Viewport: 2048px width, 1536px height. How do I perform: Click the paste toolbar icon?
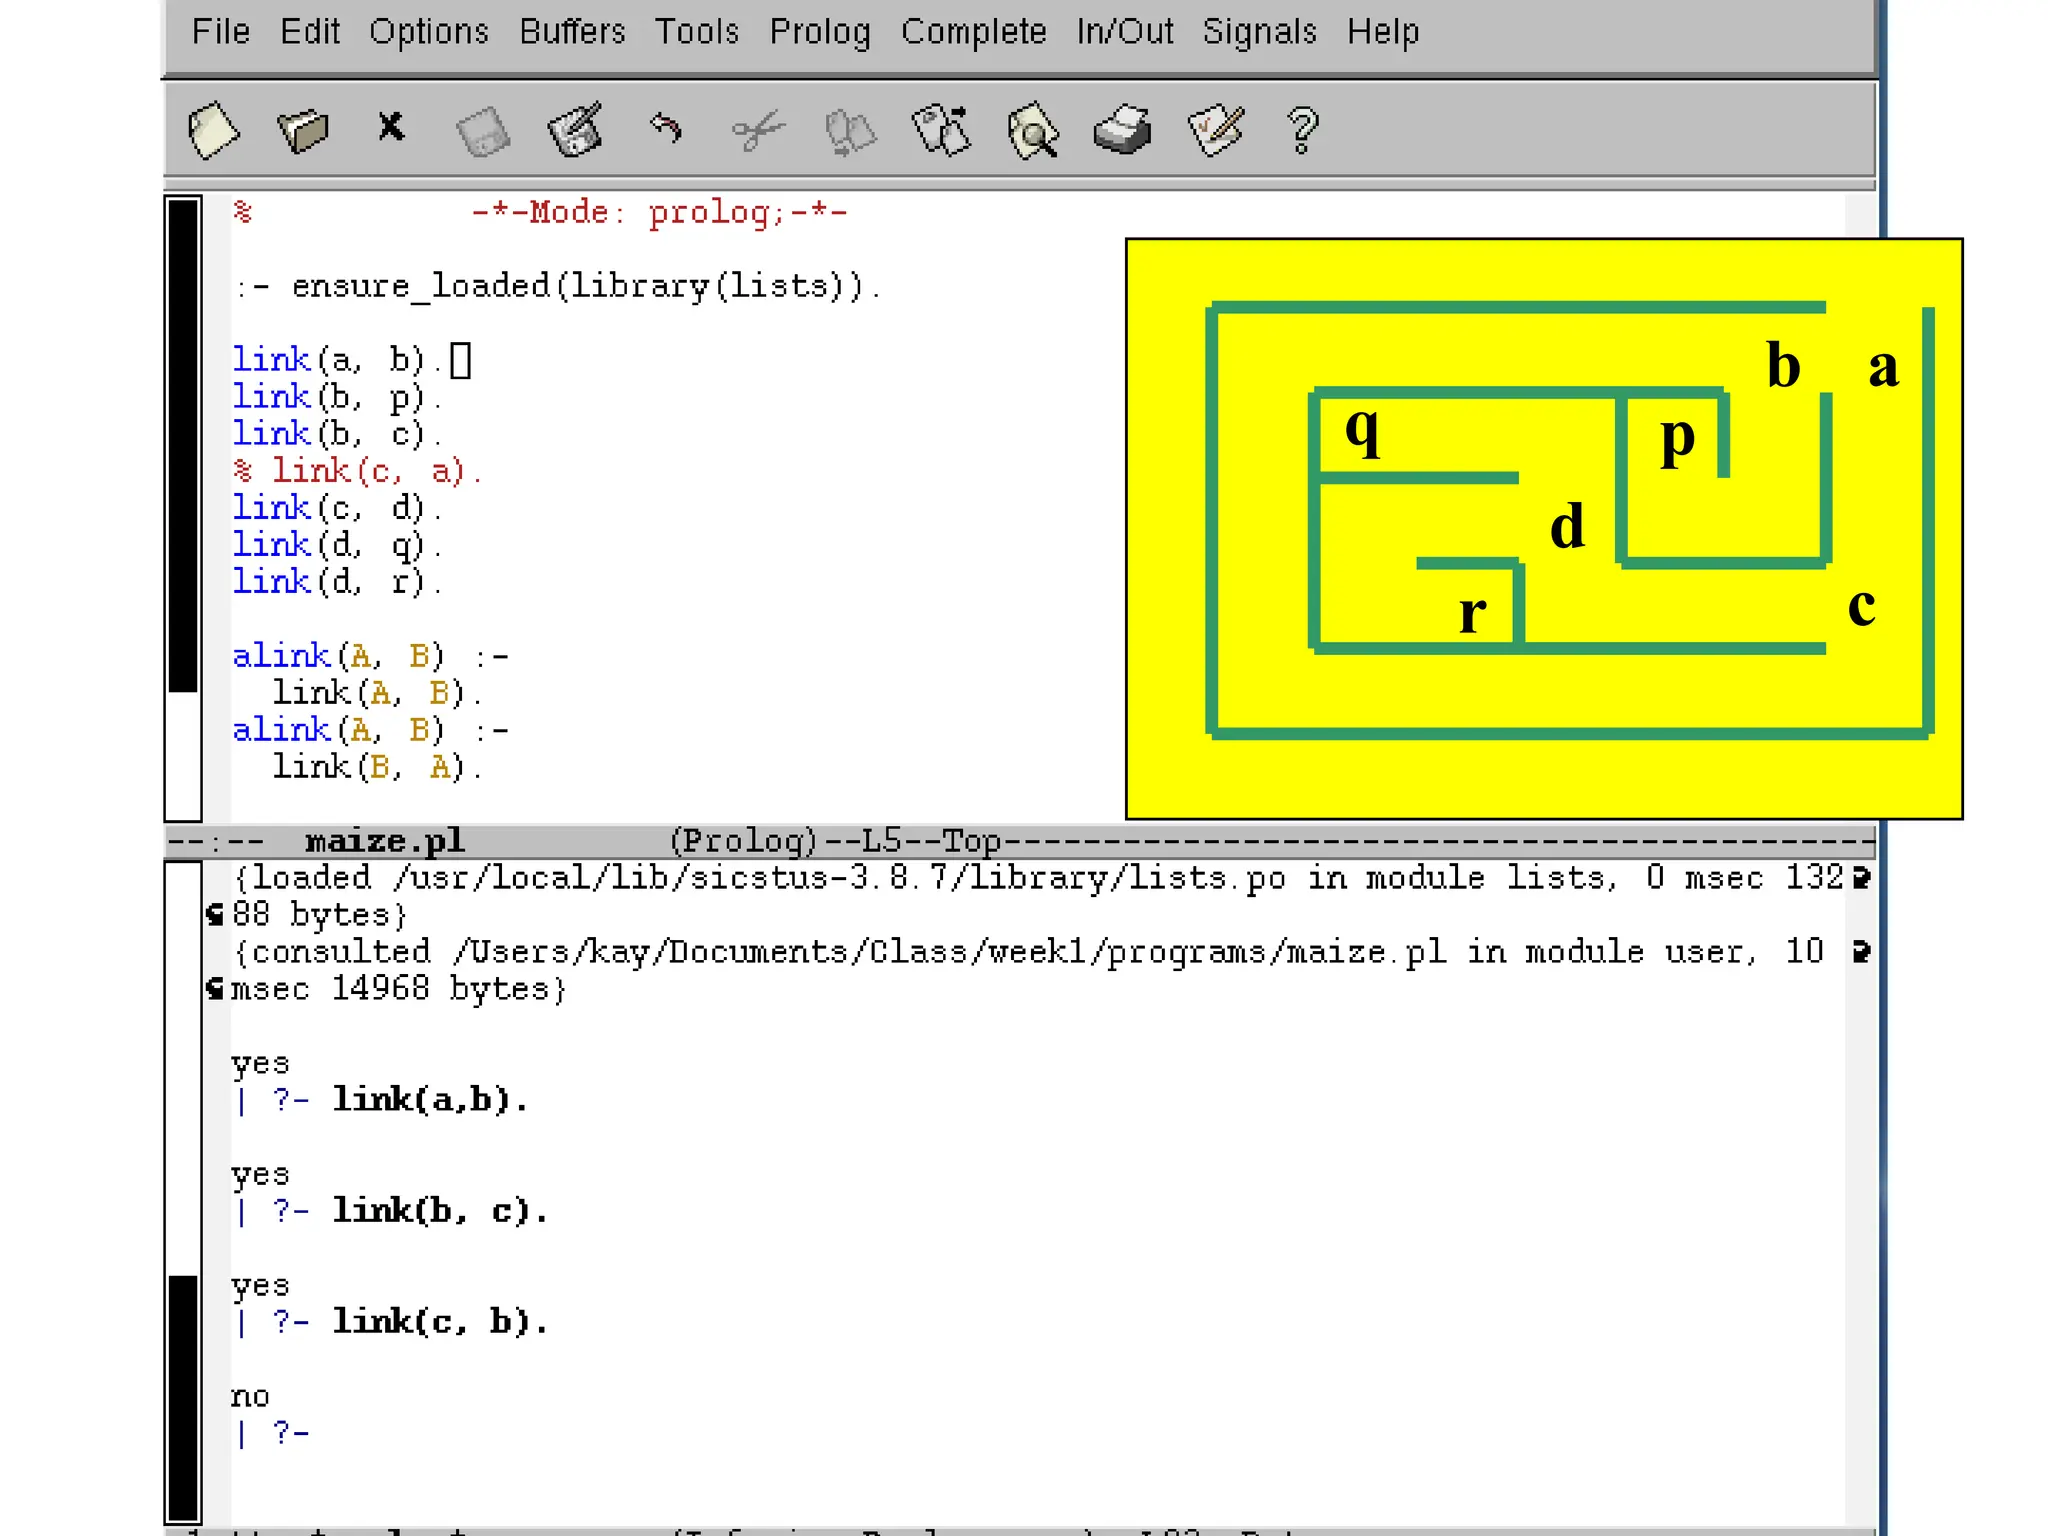942,130
